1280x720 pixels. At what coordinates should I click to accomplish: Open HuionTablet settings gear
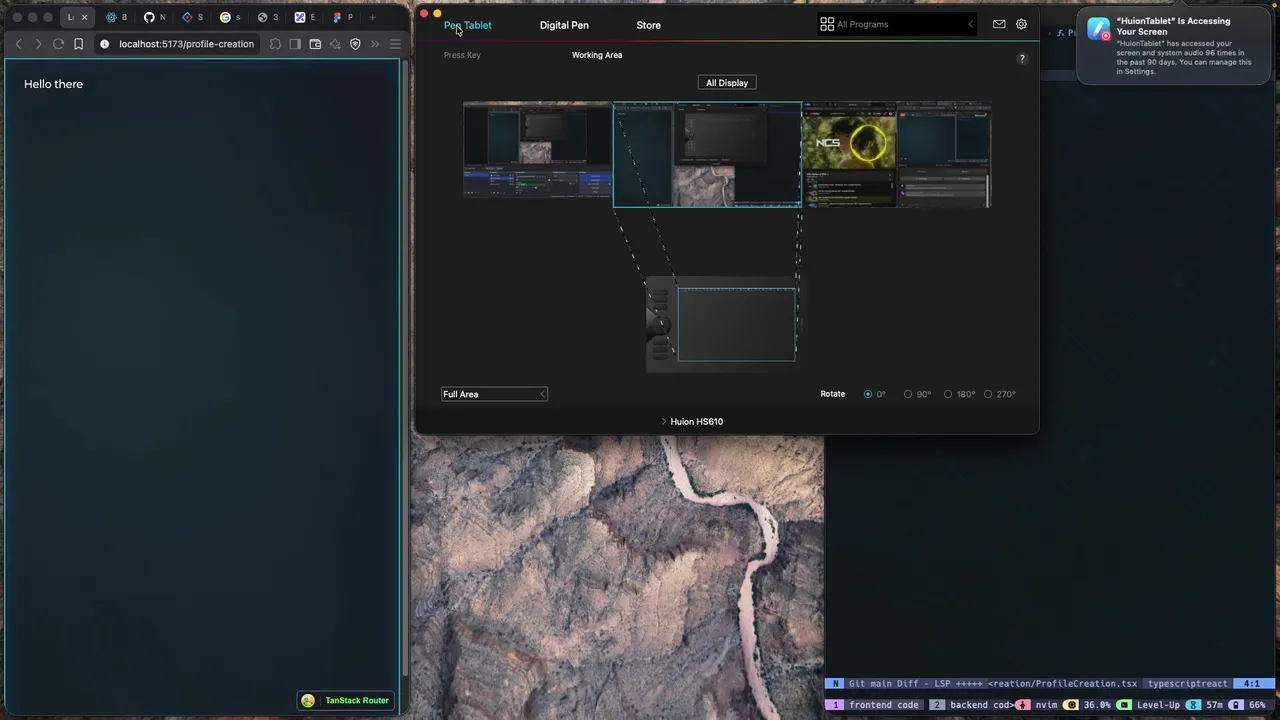(x=1021, y=24)
